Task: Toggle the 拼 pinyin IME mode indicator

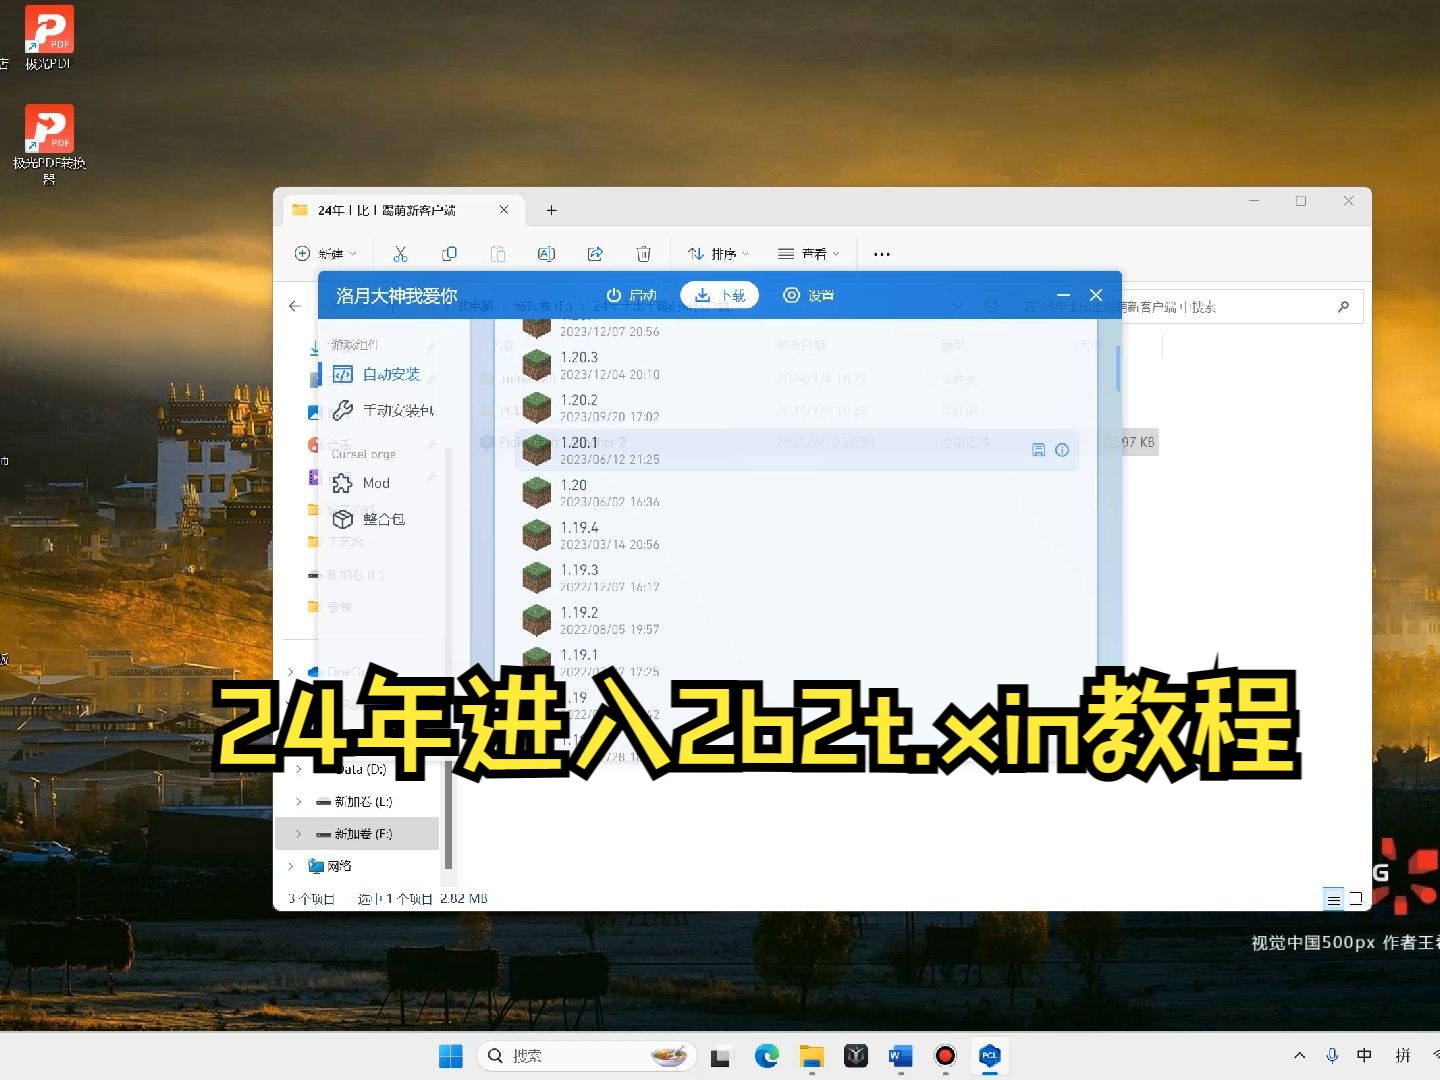Action: point(1403,1056)
